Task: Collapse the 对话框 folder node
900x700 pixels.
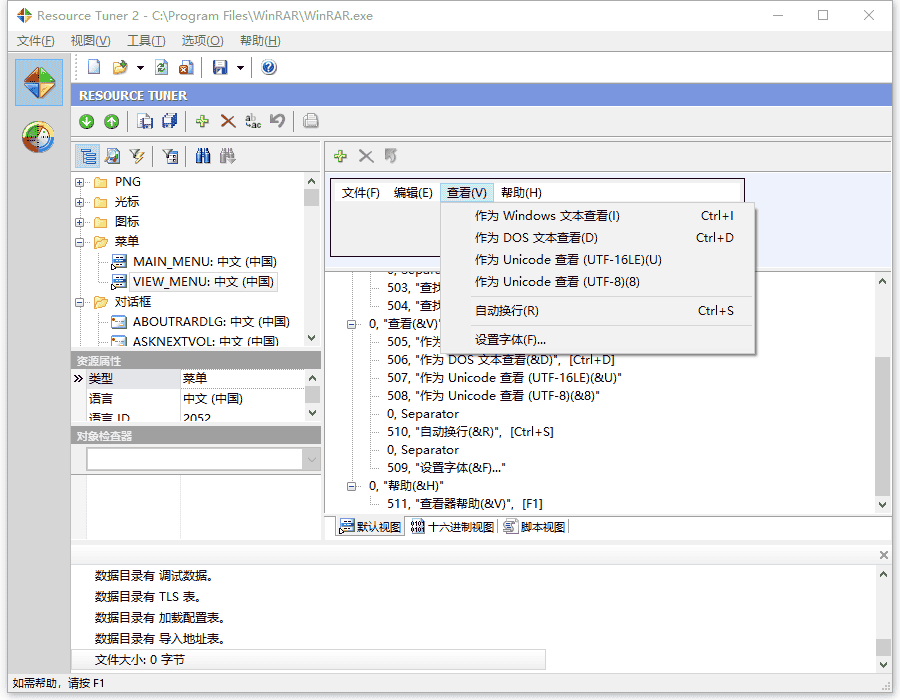Action: click(79, 302)
